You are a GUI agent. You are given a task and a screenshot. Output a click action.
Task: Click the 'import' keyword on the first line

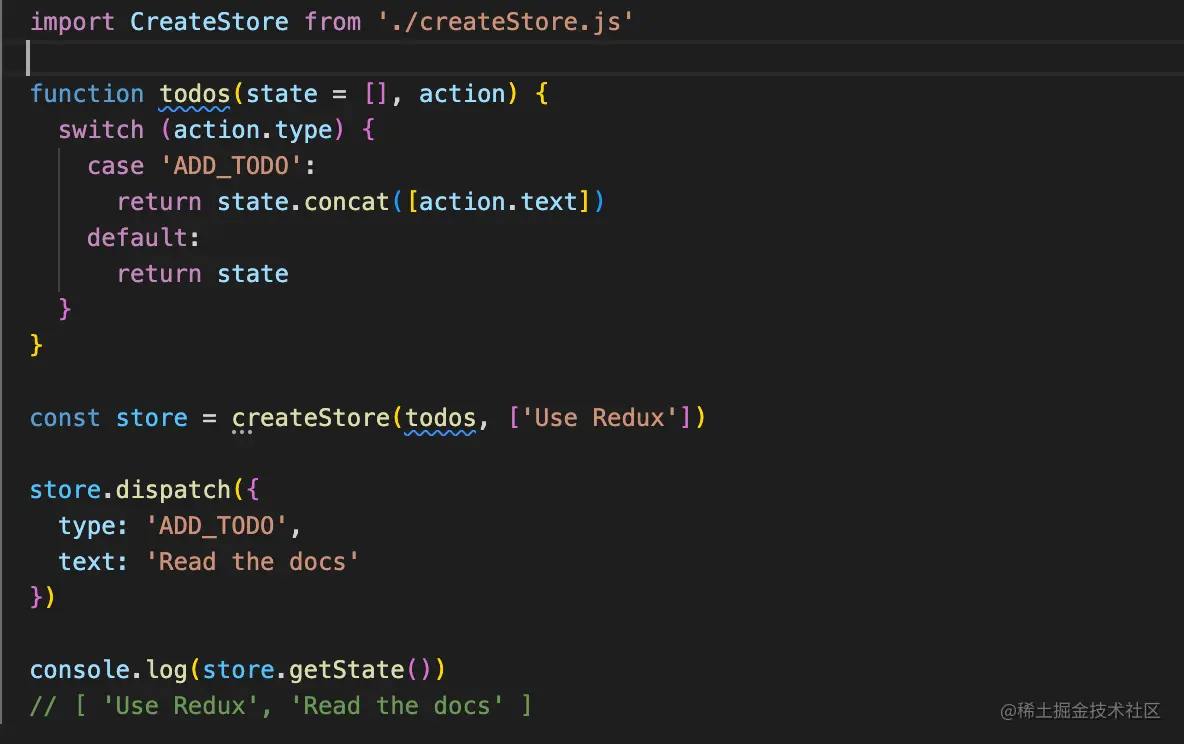(72, 22)
